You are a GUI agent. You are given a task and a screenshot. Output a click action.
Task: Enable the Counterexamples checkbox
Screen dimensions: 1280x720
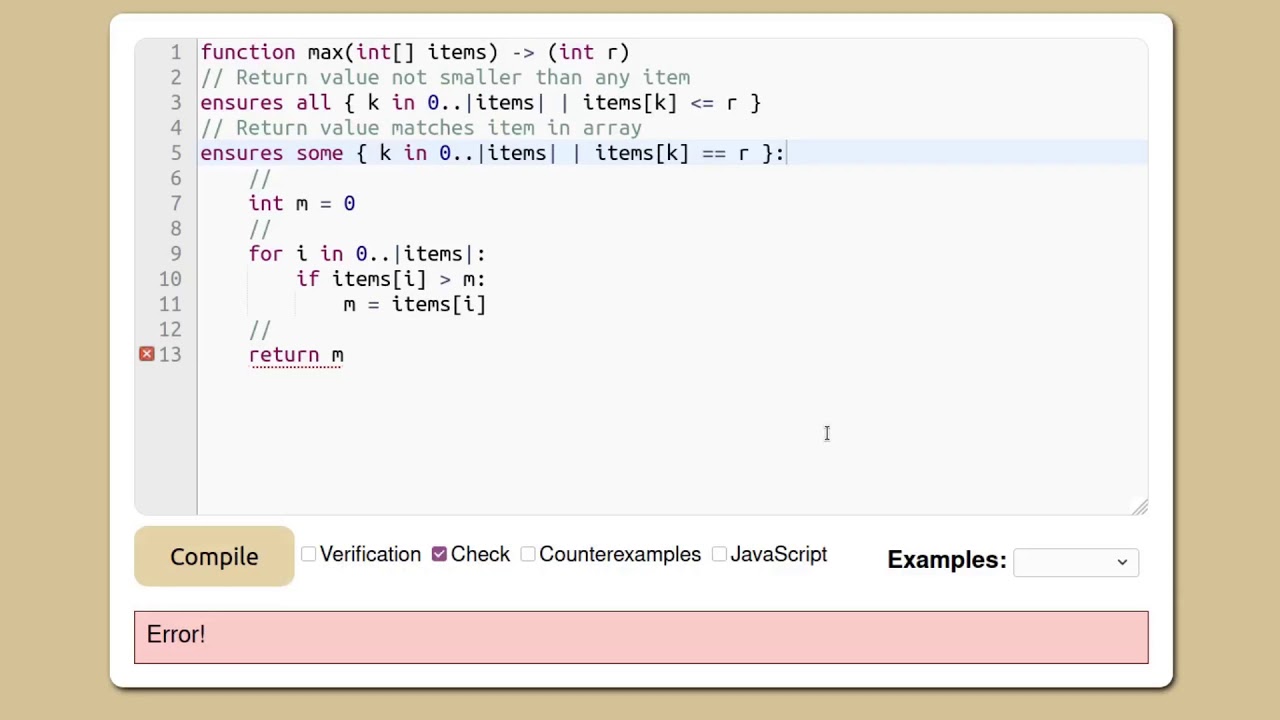528,554
